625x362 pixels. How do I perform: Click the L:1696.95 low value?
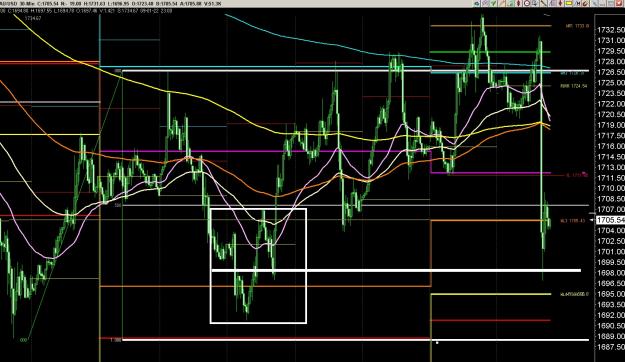tap(118, 4)
